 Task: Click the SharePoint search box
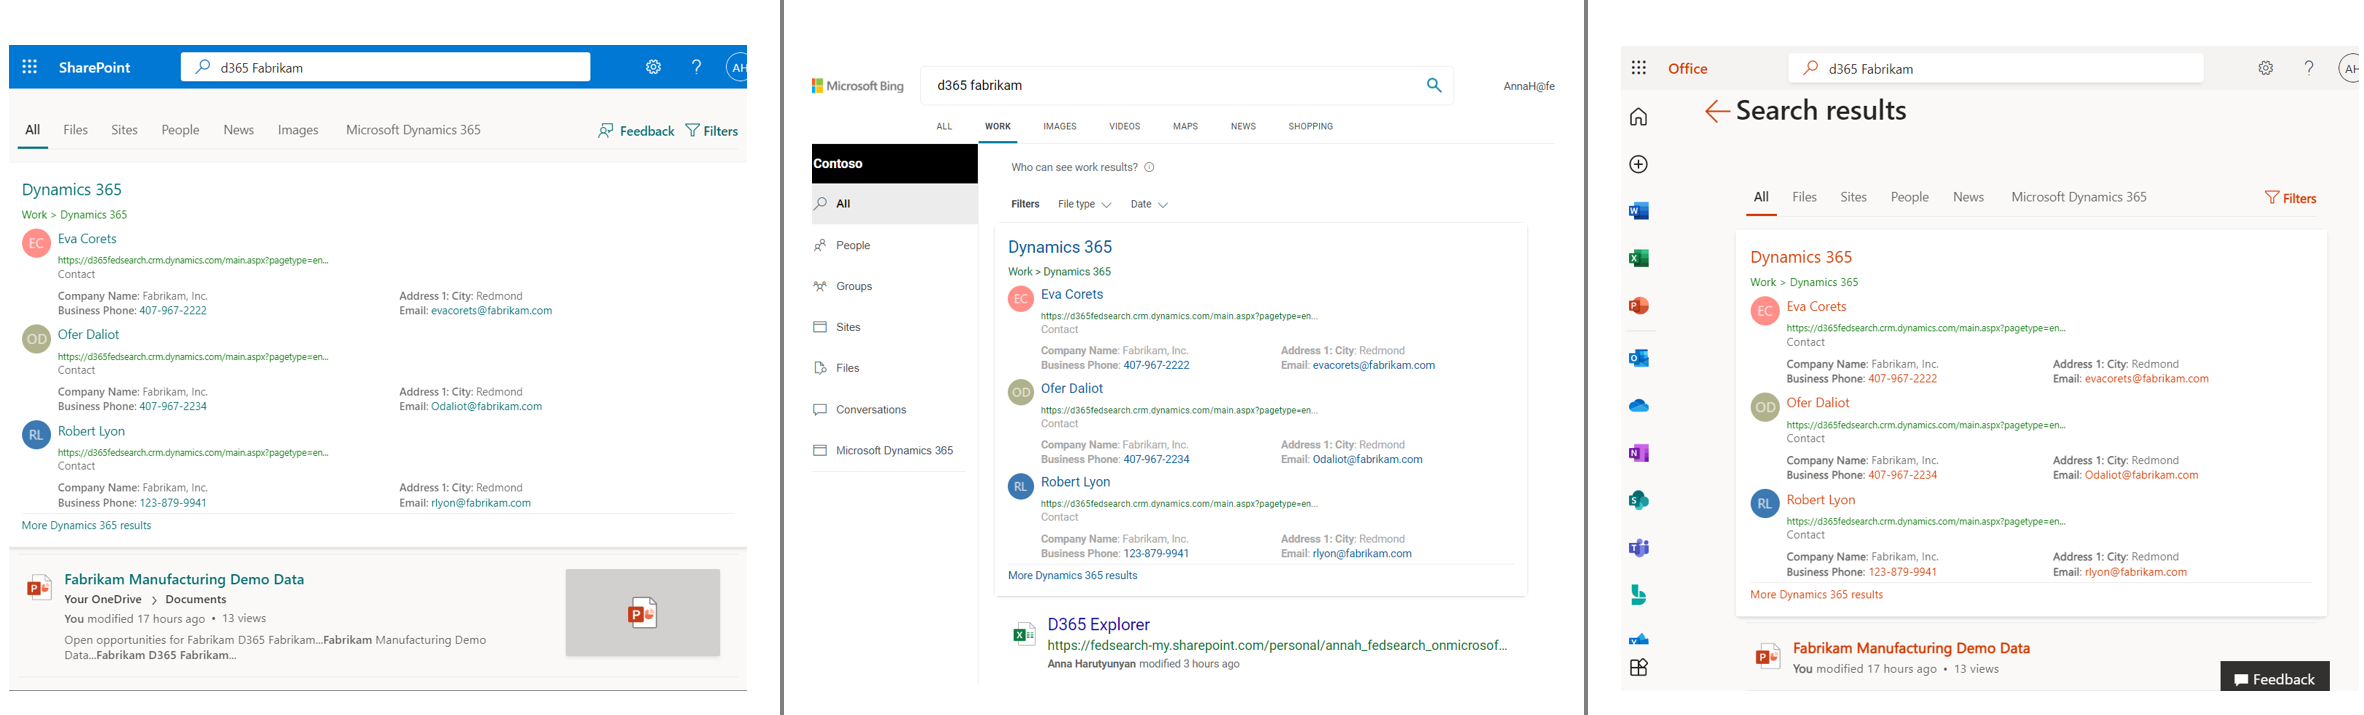click(385, 67)
